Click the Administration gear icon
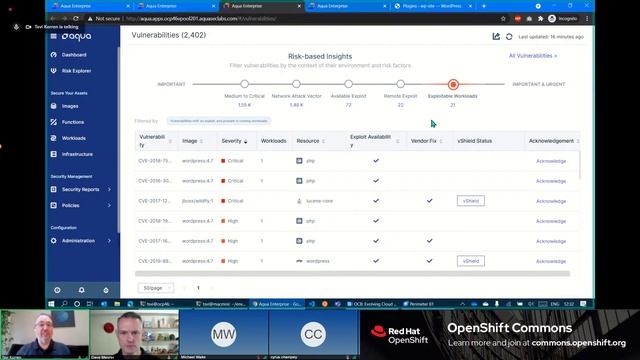This screenshot has width=640, height=360. pos(53,241)
